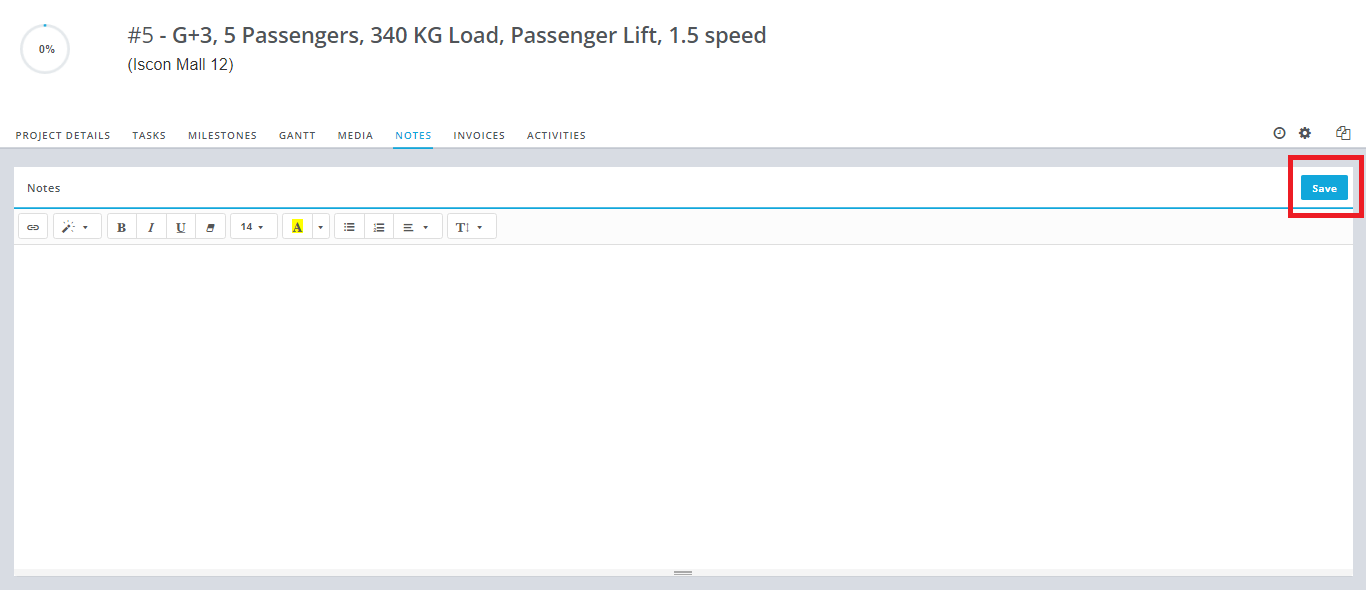Open the line height dropdown
Screen dimensions: 1366x590
click(472, 227)
